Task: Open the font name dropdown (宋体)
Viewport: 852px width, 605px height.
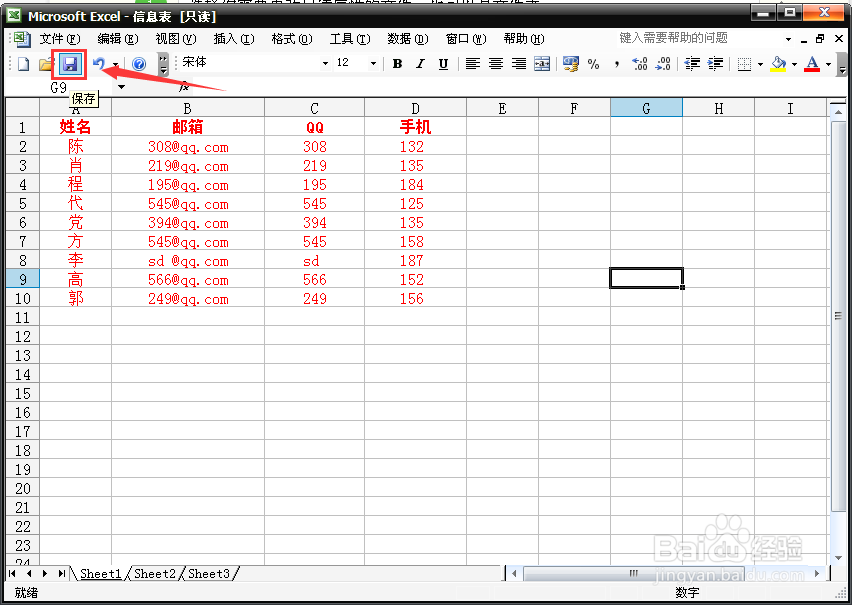Action: coord(325,64)
